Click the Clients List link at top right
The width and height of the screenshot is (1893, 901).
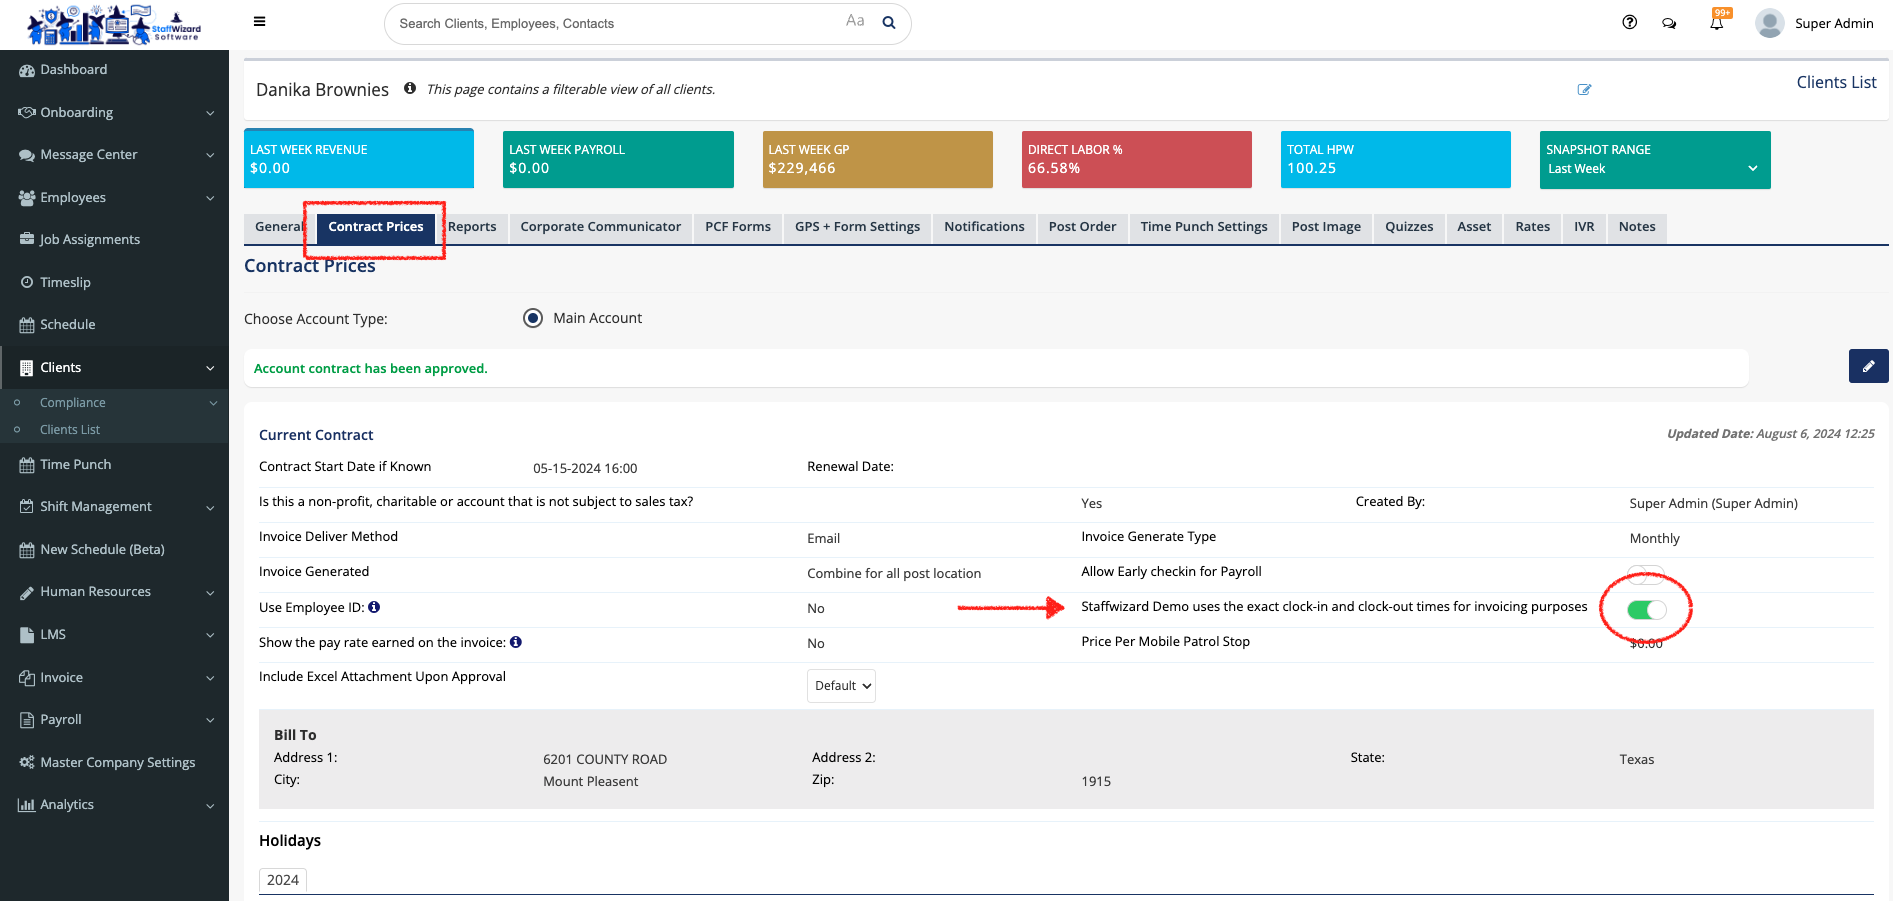[x=1835, y=83]
